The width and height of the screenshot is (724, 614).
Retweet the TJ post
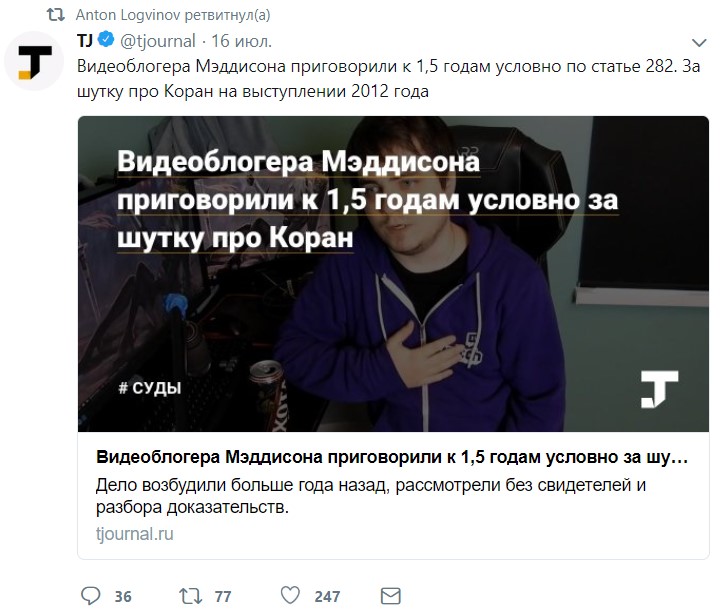pyautogui.click(x=191, y=596)
